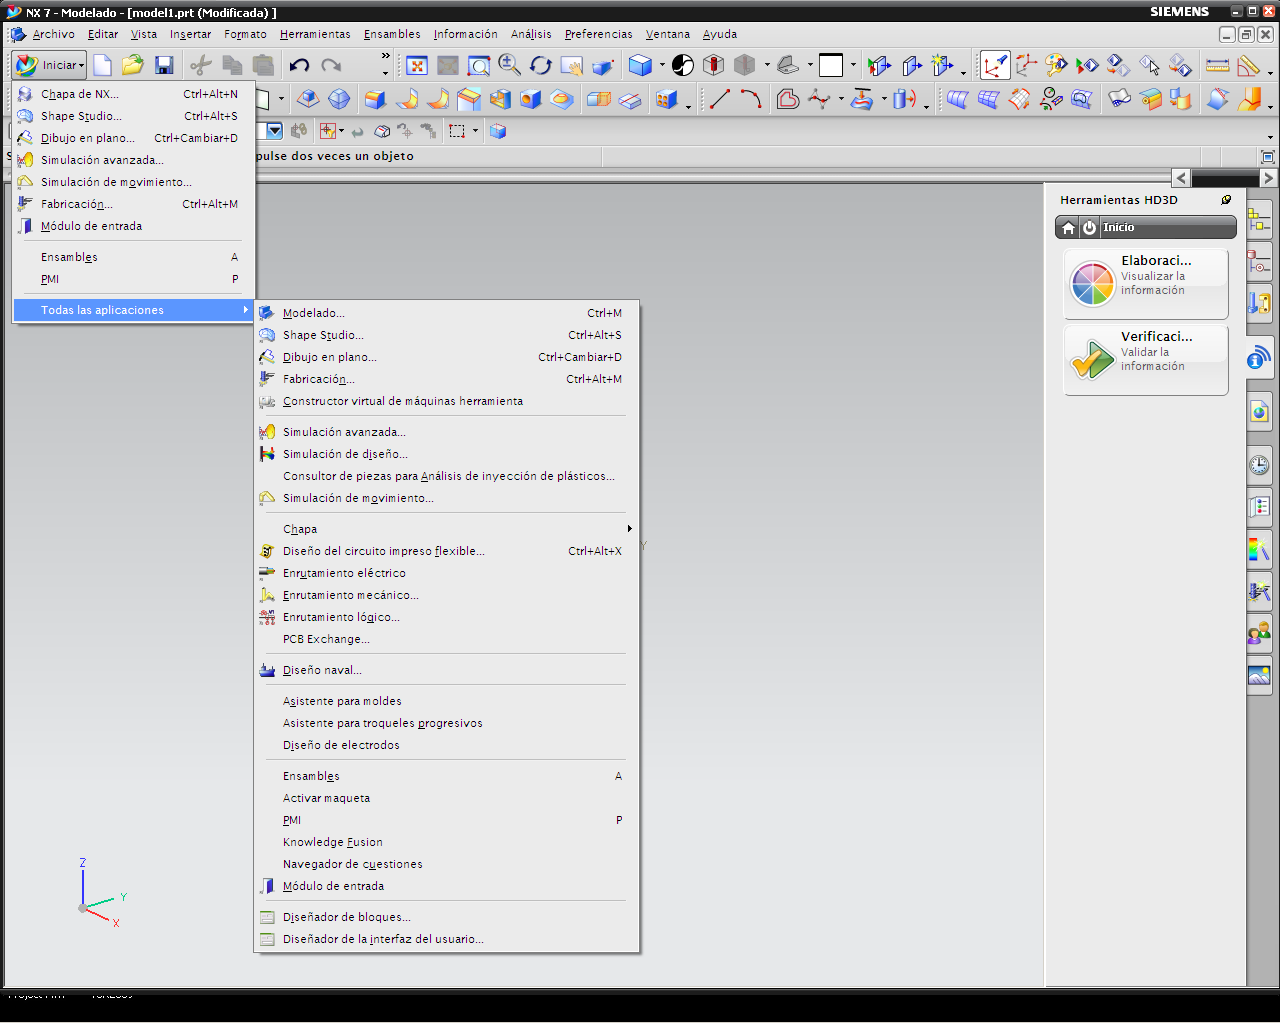
Task: Click the Inicio bar in HD3D panel
Action: click(1146, 228)
